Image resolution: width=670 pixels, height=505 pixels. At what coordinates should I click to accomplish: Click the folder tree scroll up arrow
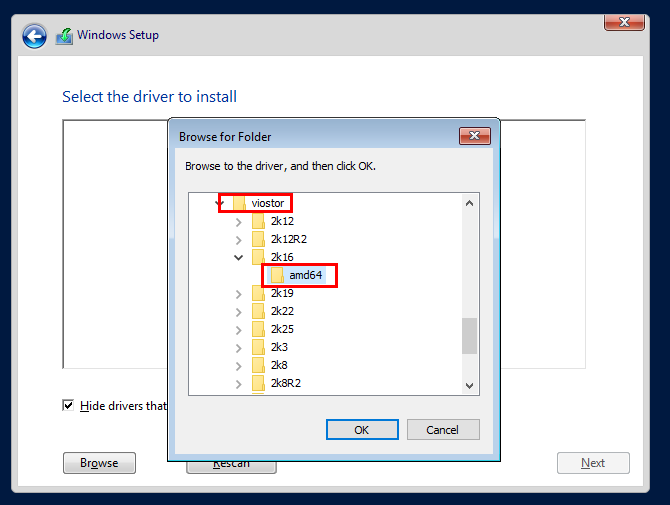tap(470, 203)
